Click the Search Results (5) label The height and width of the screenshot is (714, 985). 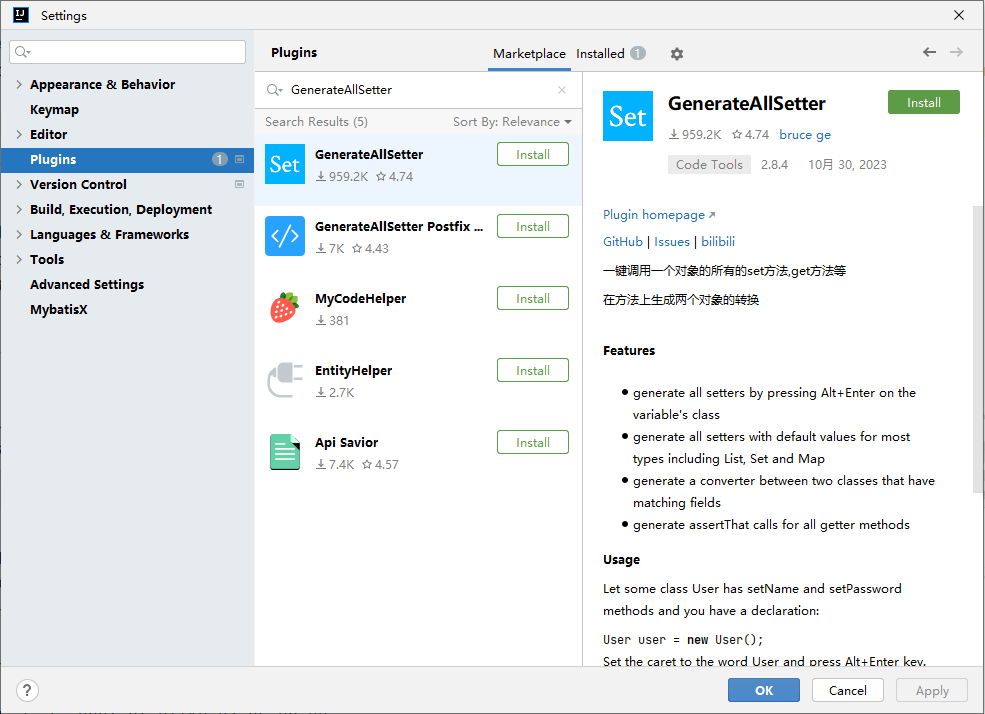click(317, 122)
